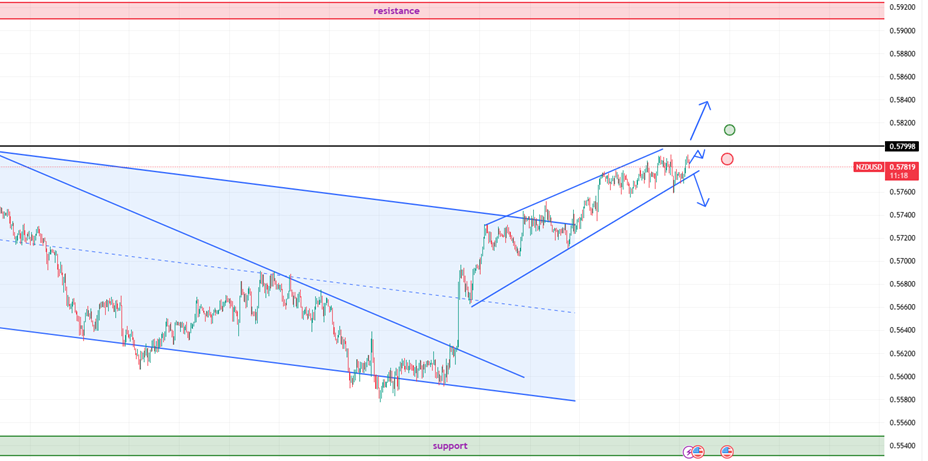Select the red circle marker
928x461 pixels.
pos(727,159)
